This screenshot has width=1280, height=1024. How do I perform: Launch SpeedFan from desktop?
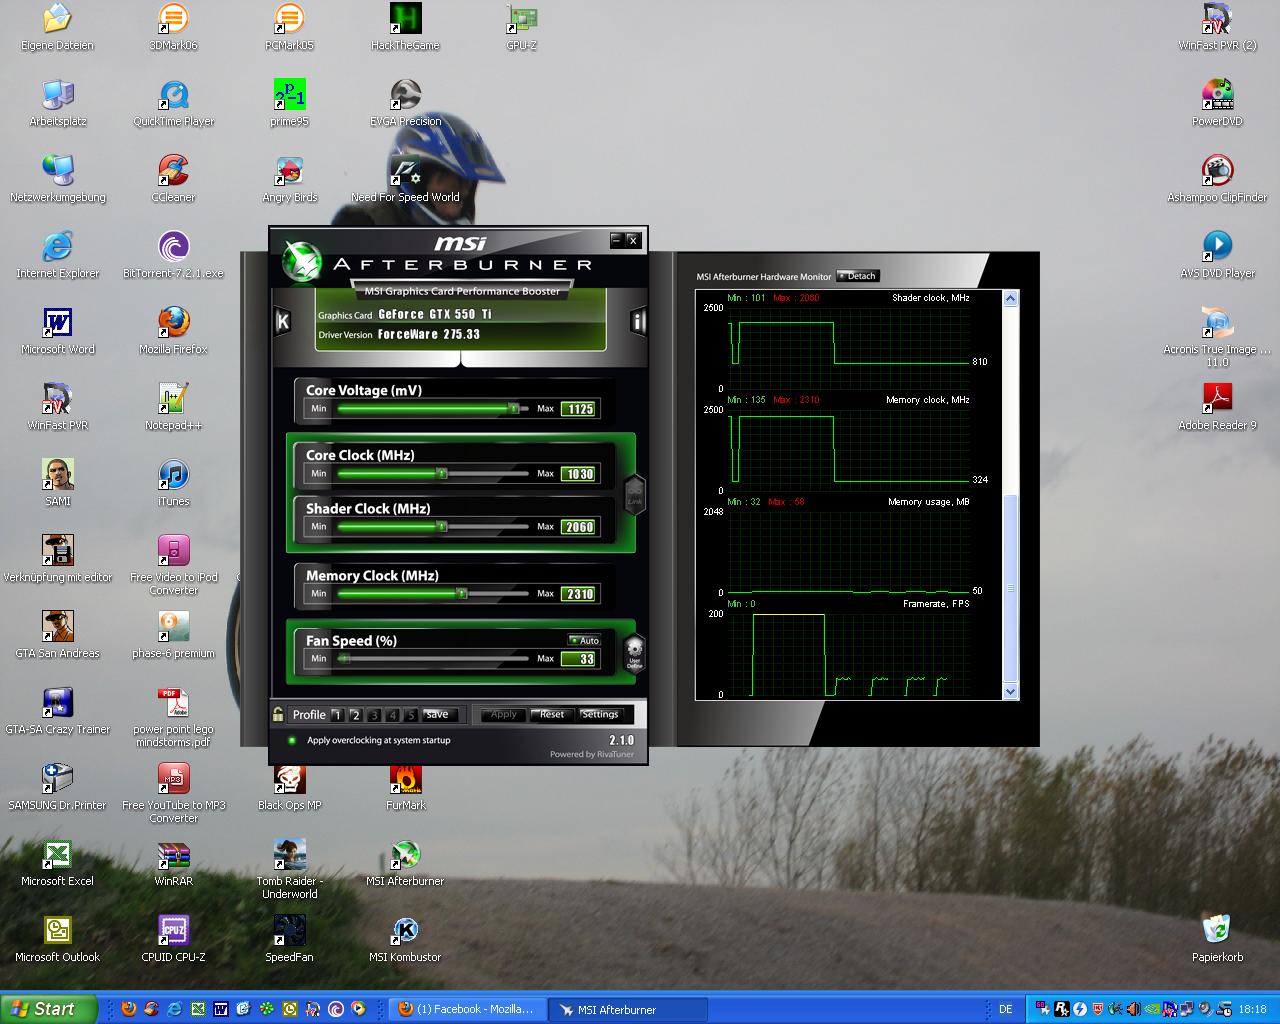[289, 939]
